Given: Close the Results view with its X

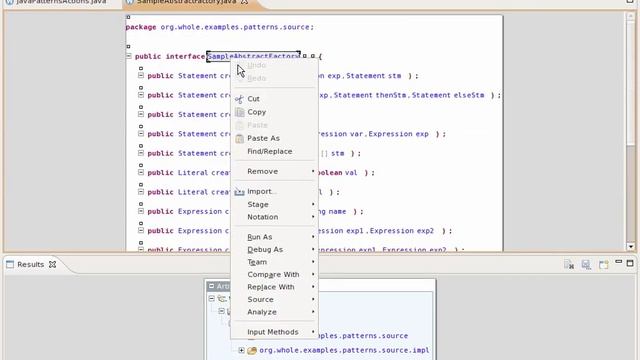Looking at the screenshot, I should 52,264.
